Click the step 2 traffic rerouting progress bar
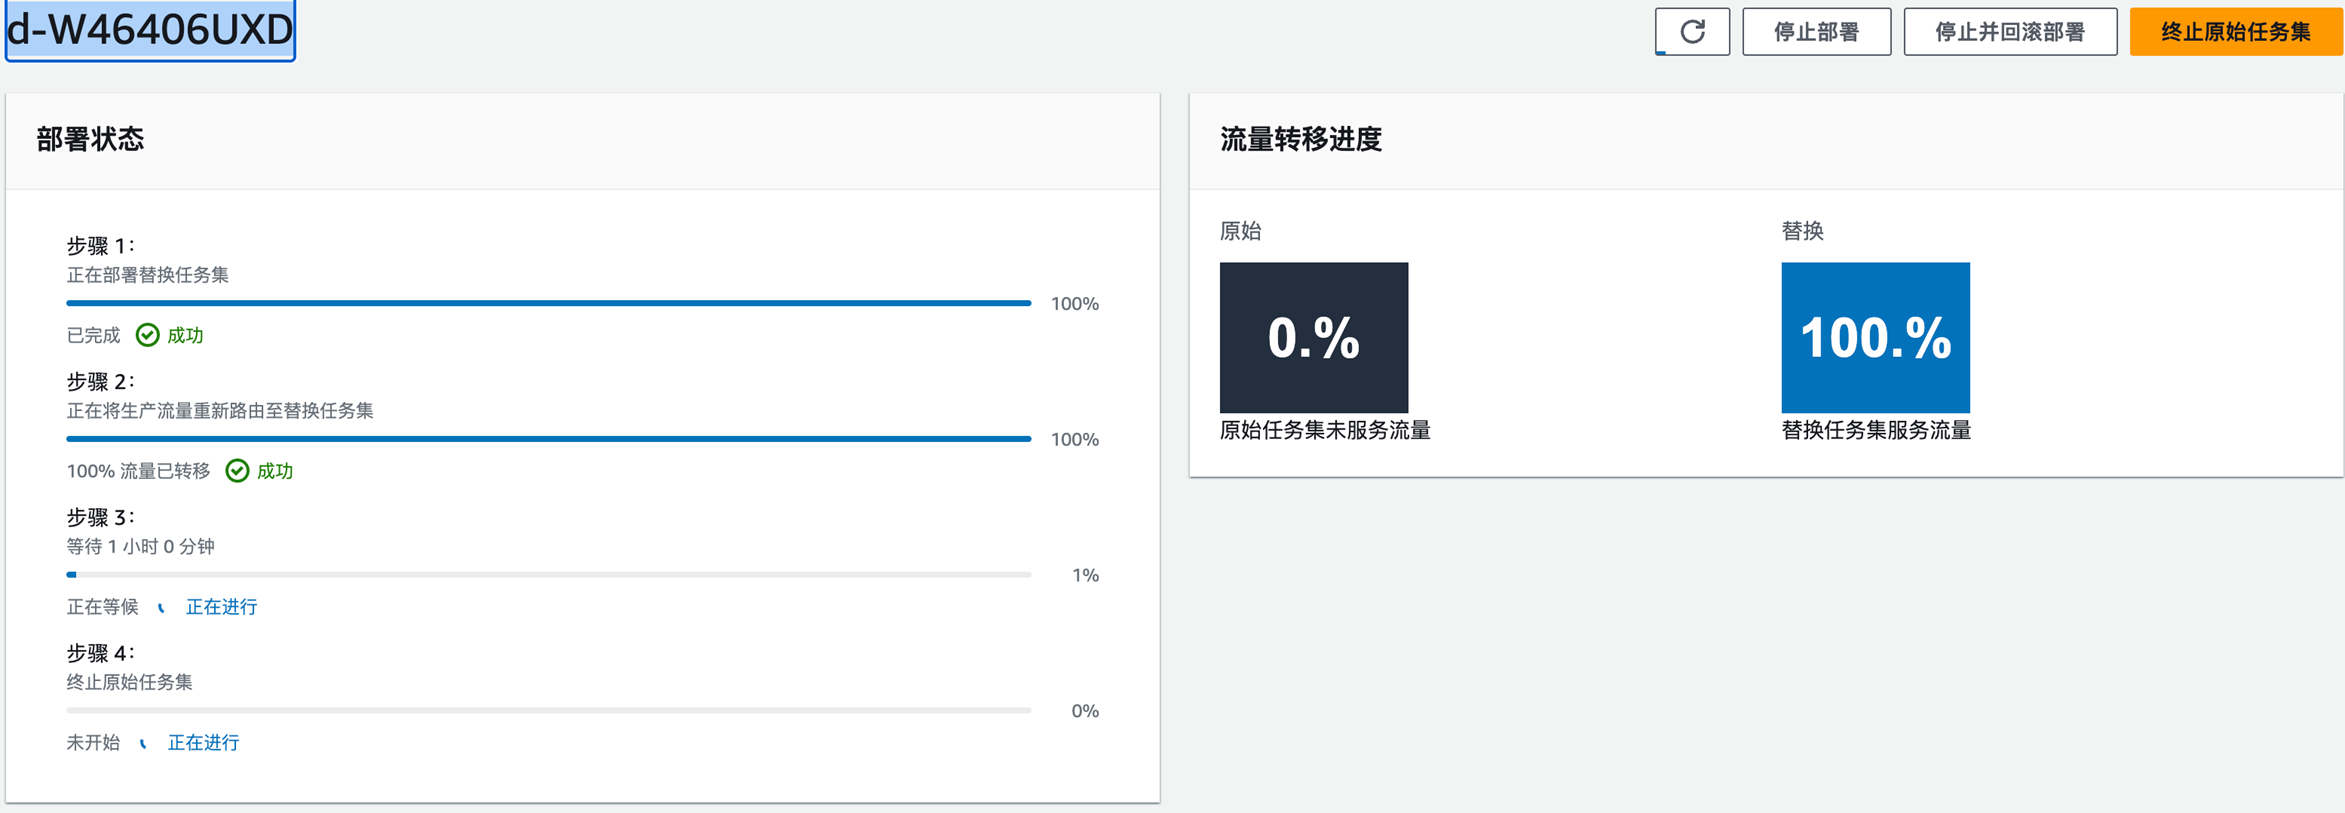Image resolution: width=2345 pixels, height=813 pixels. (x=548, y=439)
